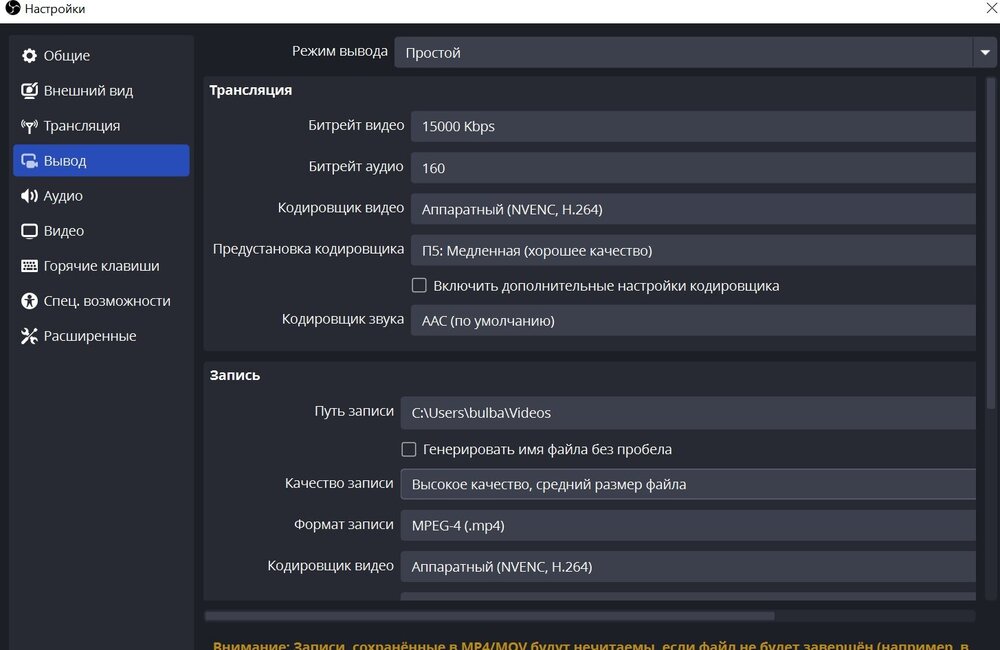Enable Включить дополнительные настройки кодировщика checkbox
1000x650 pixels.
pyautogui.click(x=420, y=286)
